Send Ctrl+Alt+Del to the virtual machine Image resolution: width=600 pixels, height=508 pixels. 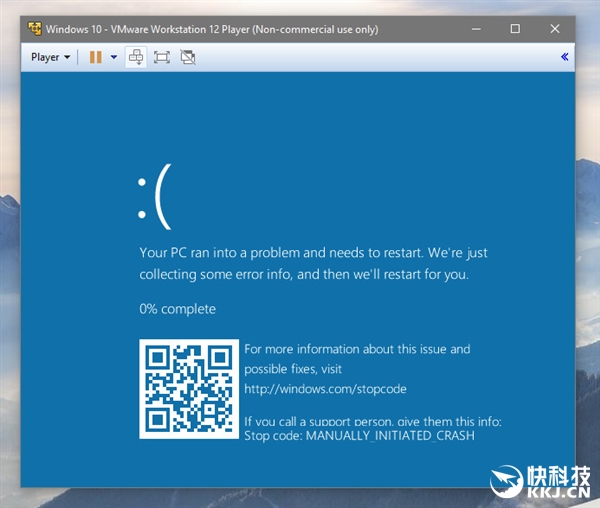tap(136, 57)
